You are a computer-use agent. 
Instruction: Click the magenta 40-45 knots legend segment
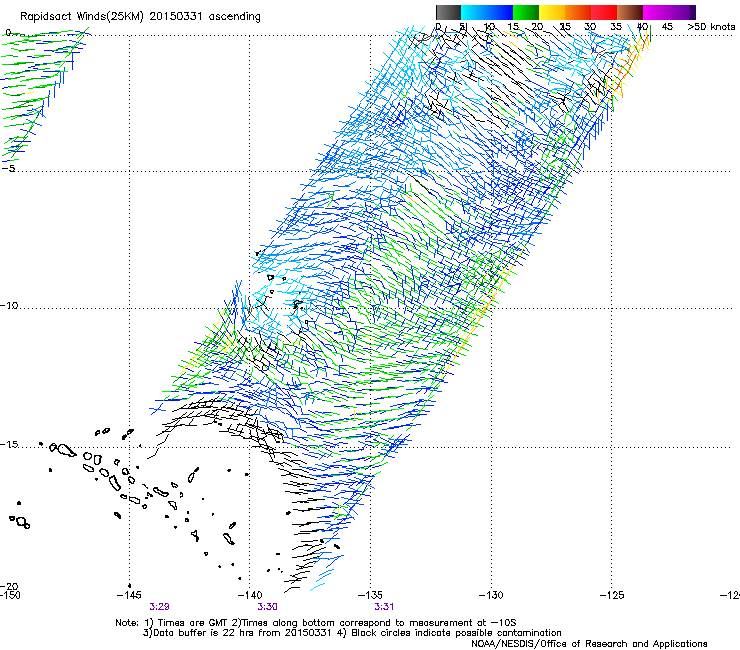click(x=656, y=12)
